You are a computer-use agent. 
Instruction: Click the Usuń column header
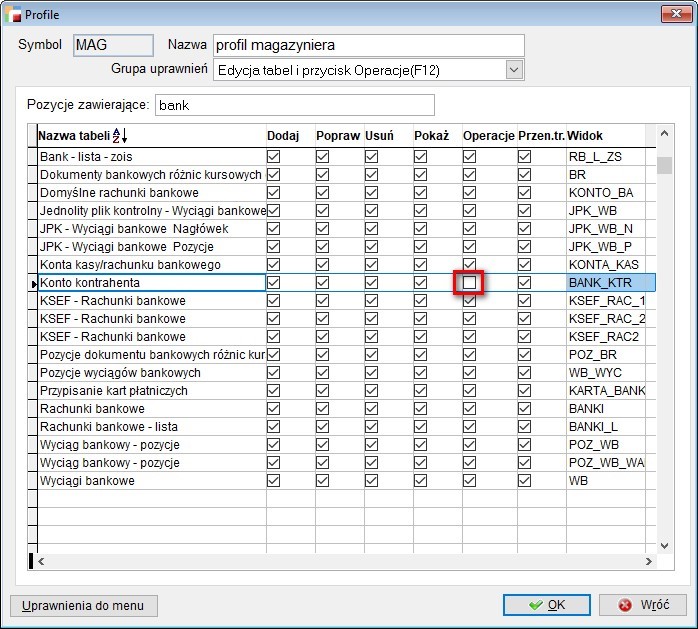pos(388,136)
